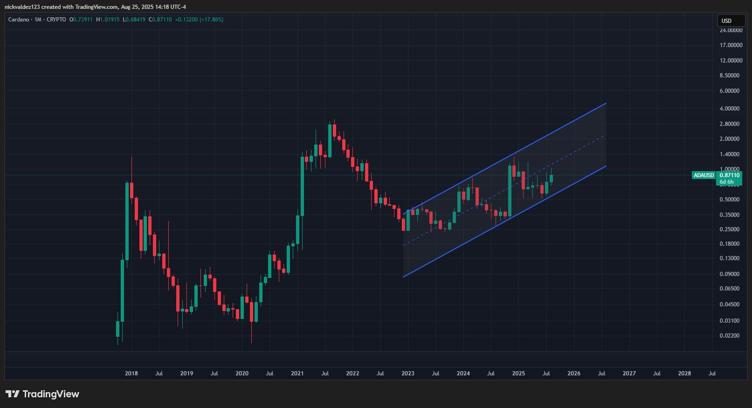Click the TradingView logo in the footer
The height and width of the screenshot is (408, 752).
[x=42, y=394]
